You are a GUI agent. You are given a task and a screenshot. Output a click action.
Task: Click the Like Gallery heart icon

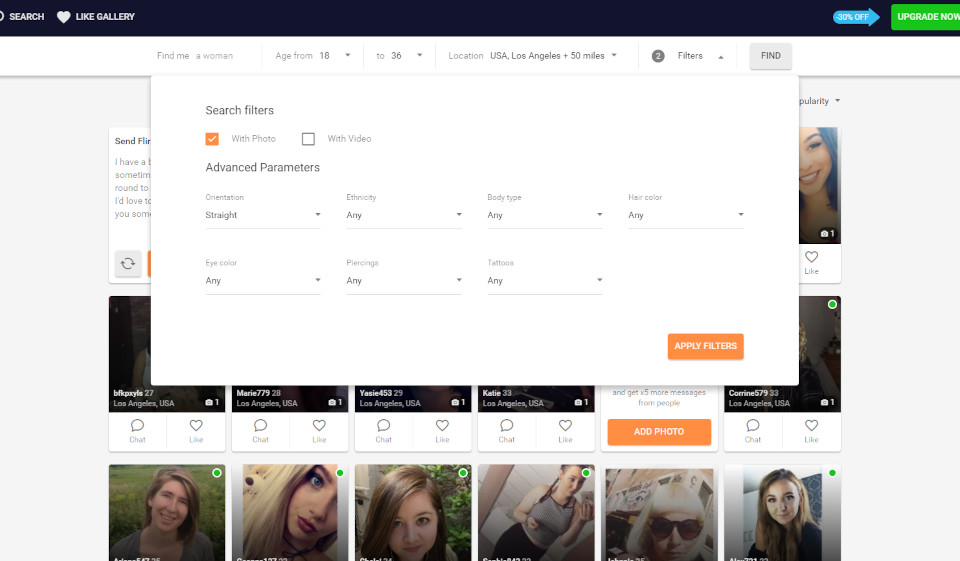pyautogui.click(x=64, y=17)
